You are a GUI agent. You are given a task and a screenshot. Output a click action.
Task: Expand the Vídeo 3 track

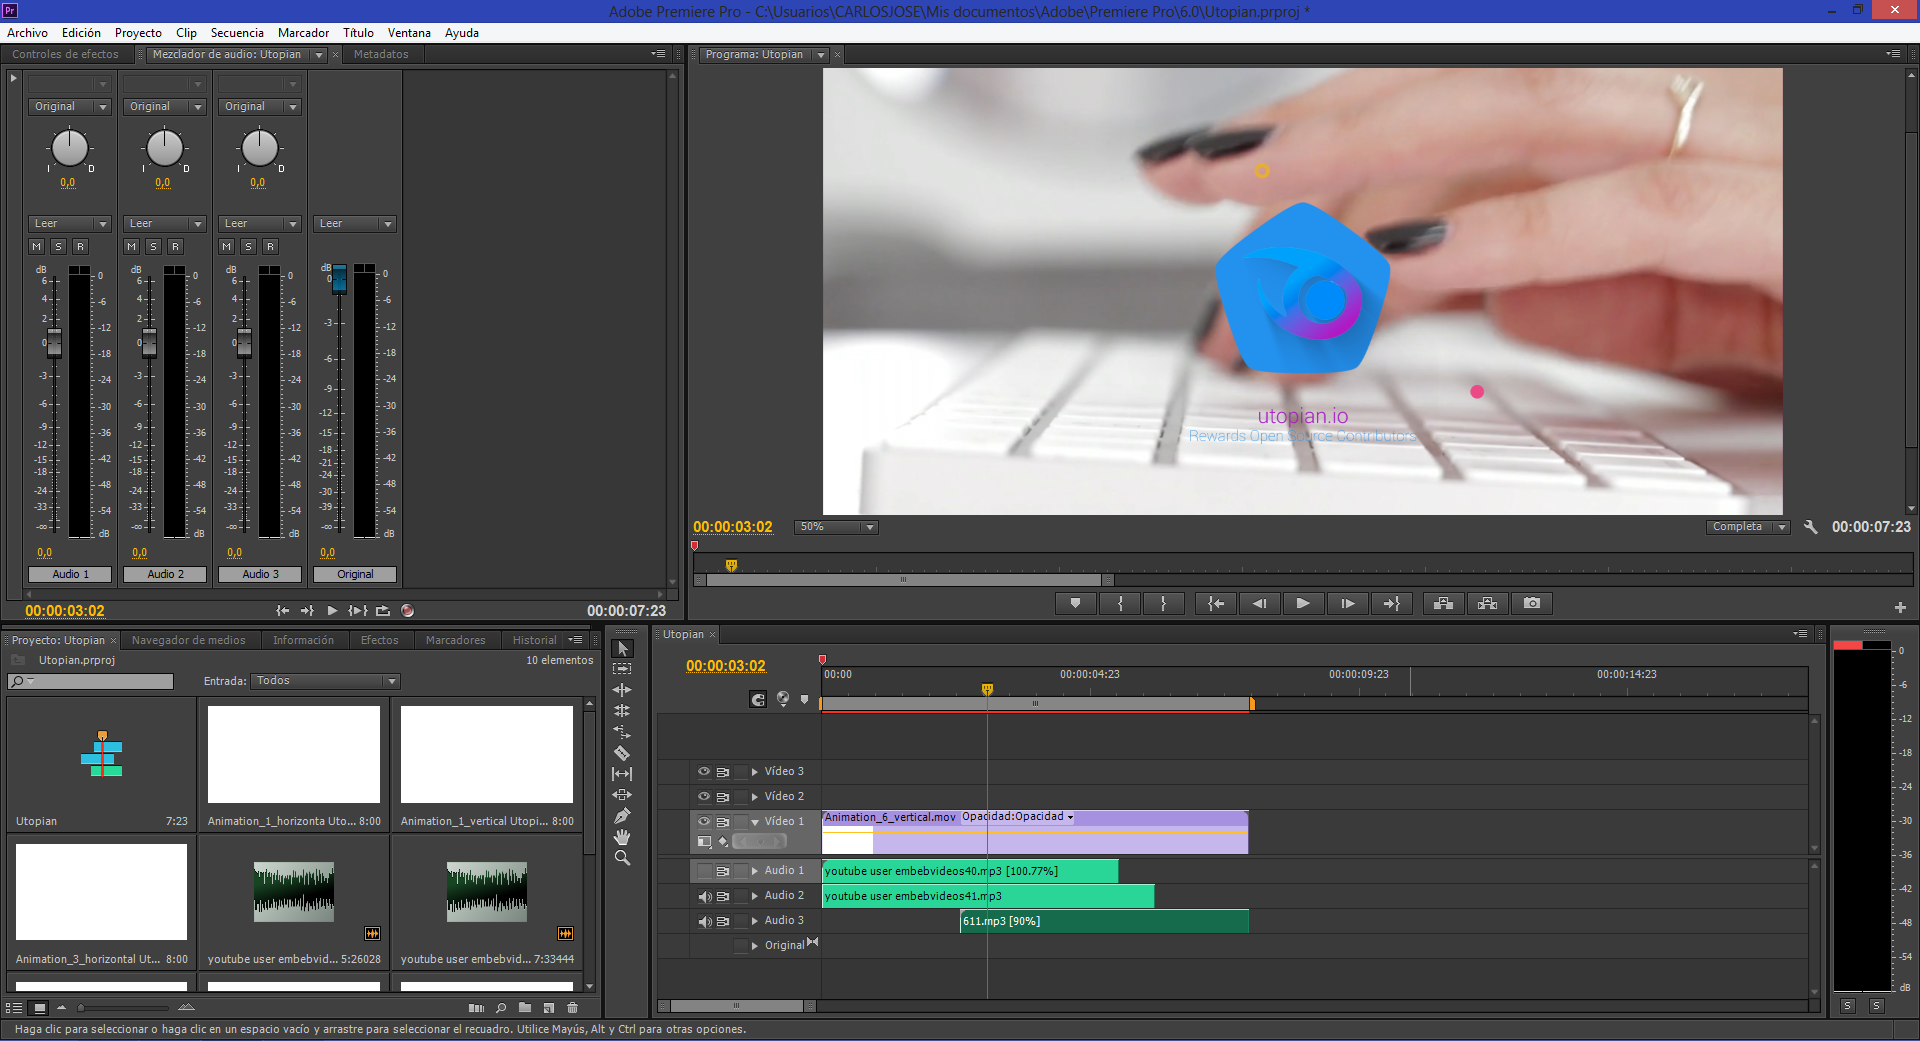pos(755,772)
